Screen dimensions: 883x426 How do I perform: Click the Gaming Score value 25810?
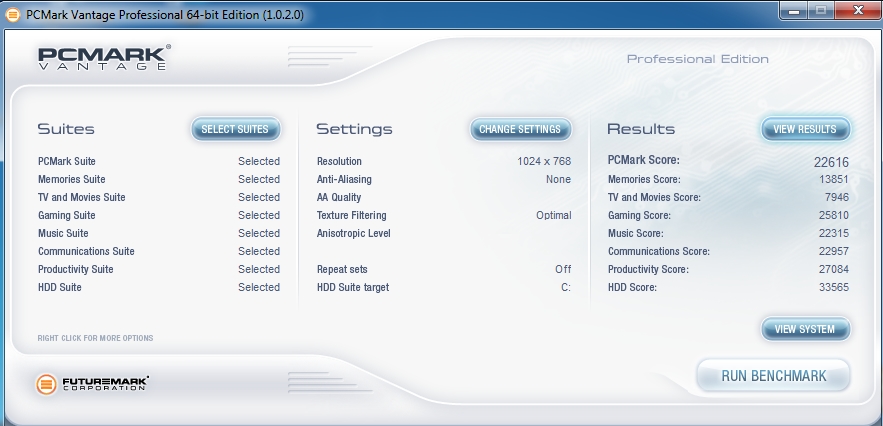tap(834, 215)
